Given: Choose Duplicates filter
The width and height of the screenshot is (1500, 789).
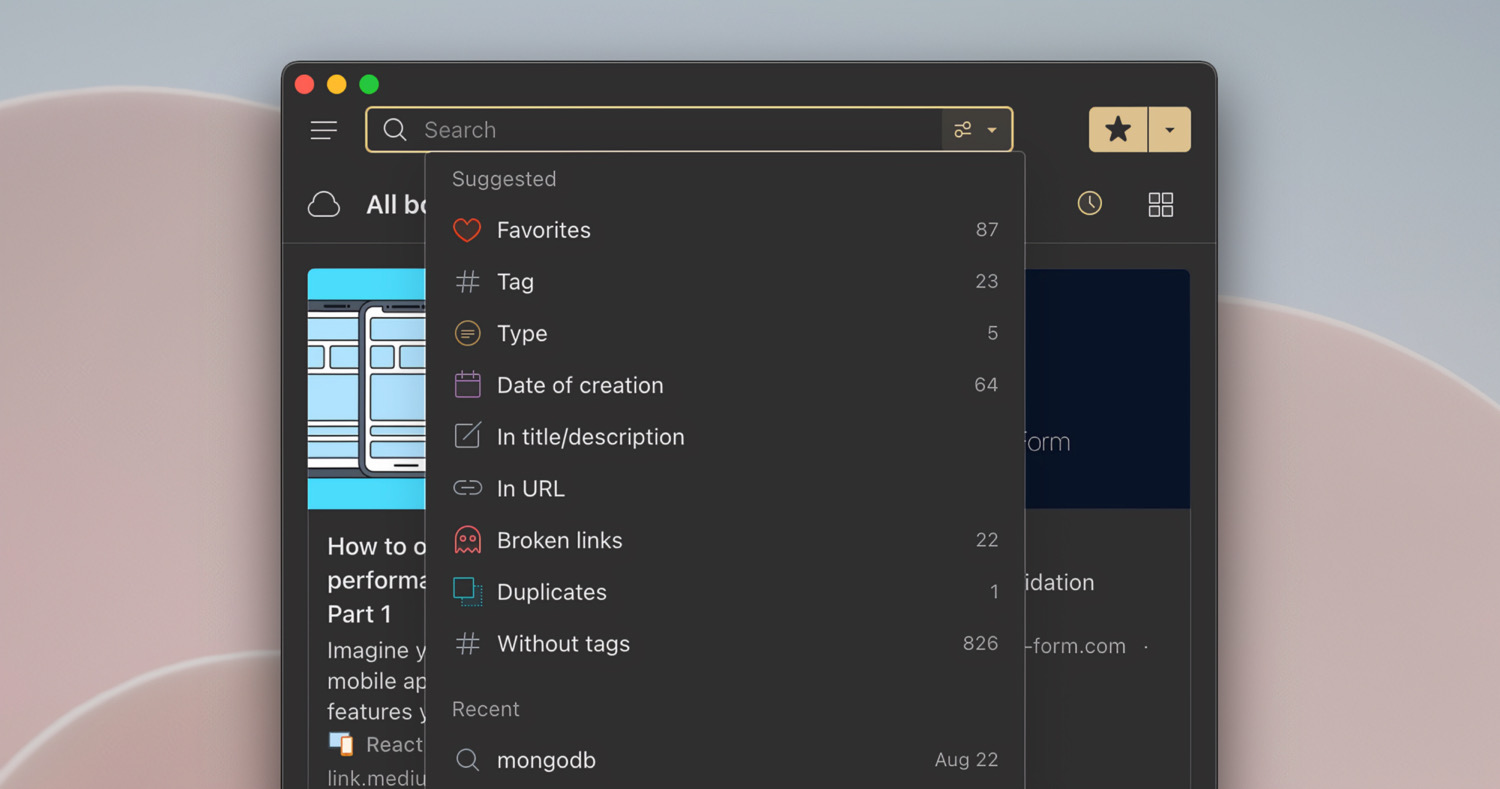Looking at the screenshot, I should point(725,592).
